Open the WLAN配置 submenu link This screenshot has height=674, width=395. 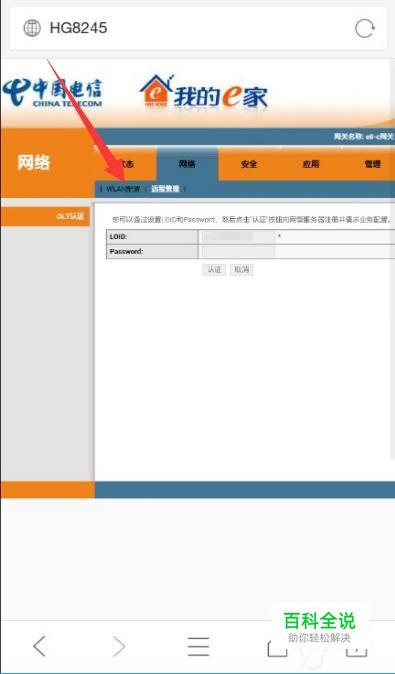click(x=123, y=189)
